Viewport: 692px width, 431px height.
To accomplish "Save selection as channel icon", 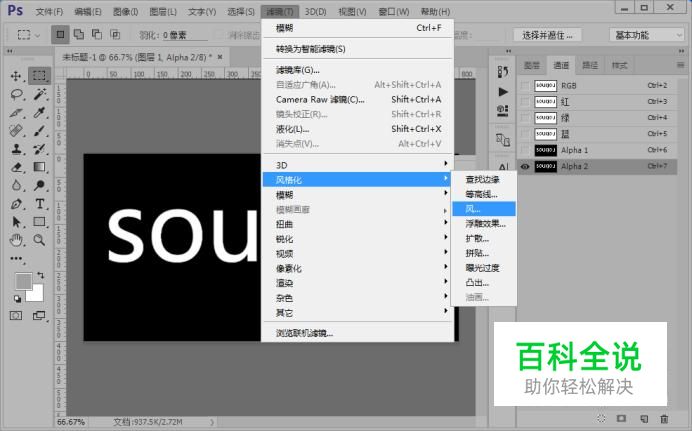I will tap(621, 418).
